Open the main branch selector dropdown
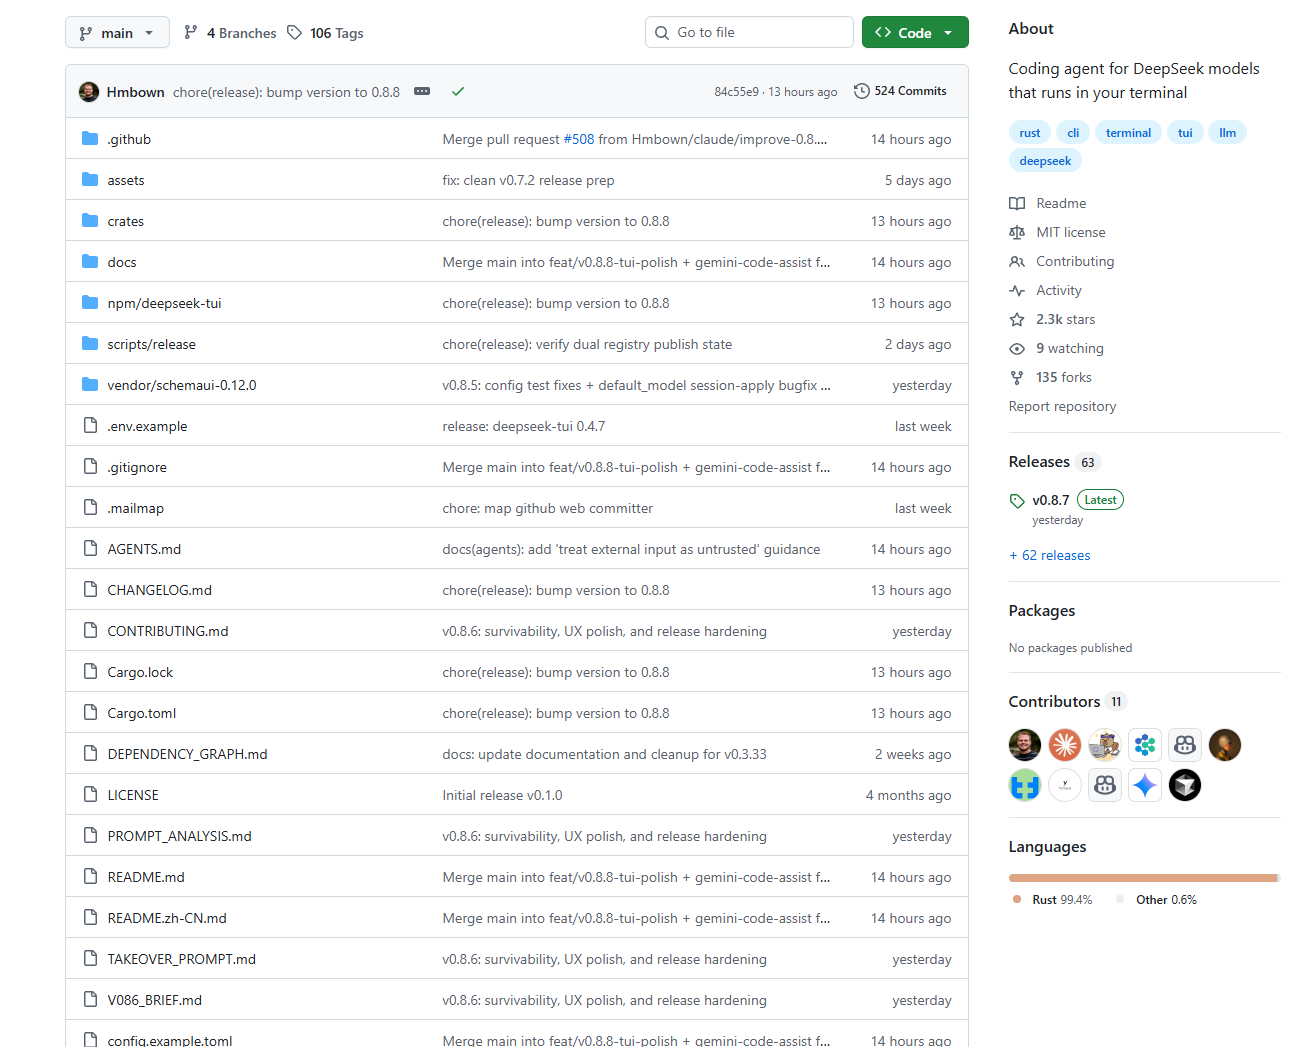The width and height of the screenshot is (1297, 1047). pyautogui.click(x=117, y=33)
